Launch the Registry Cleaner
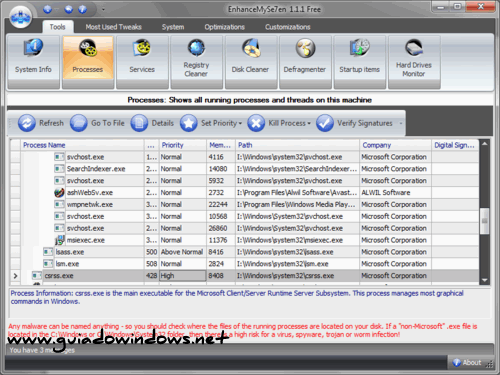This screenshot has width=500, height=375. tap(196, 62)
